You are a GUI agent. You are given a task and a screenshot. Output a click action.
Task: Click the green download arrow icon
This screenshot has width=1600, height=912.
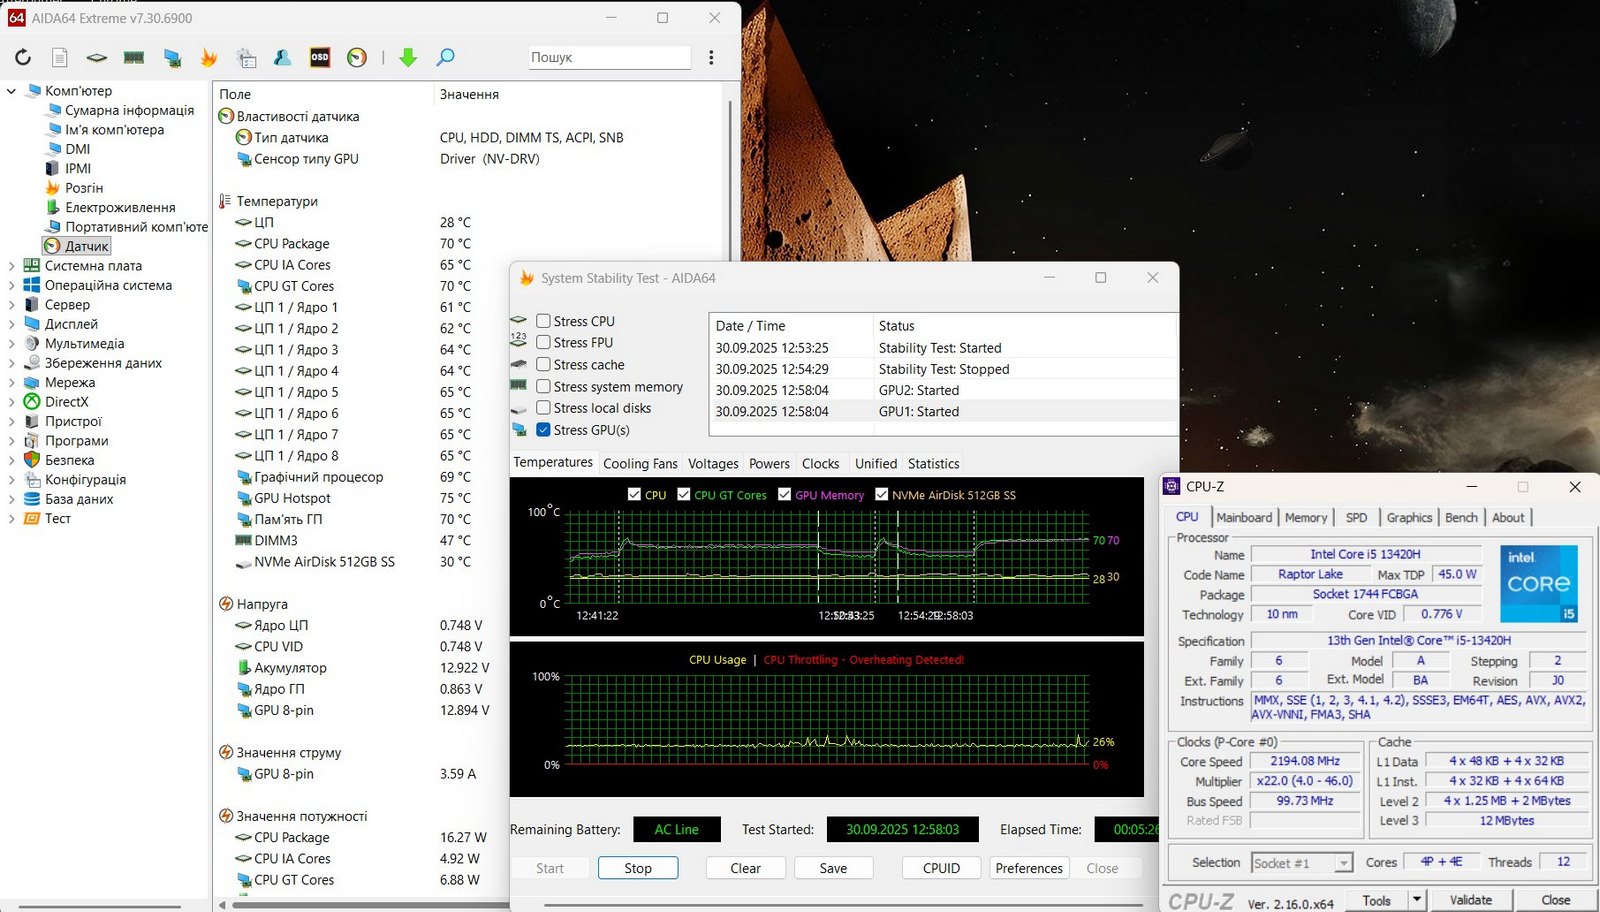tap(408, 58)
